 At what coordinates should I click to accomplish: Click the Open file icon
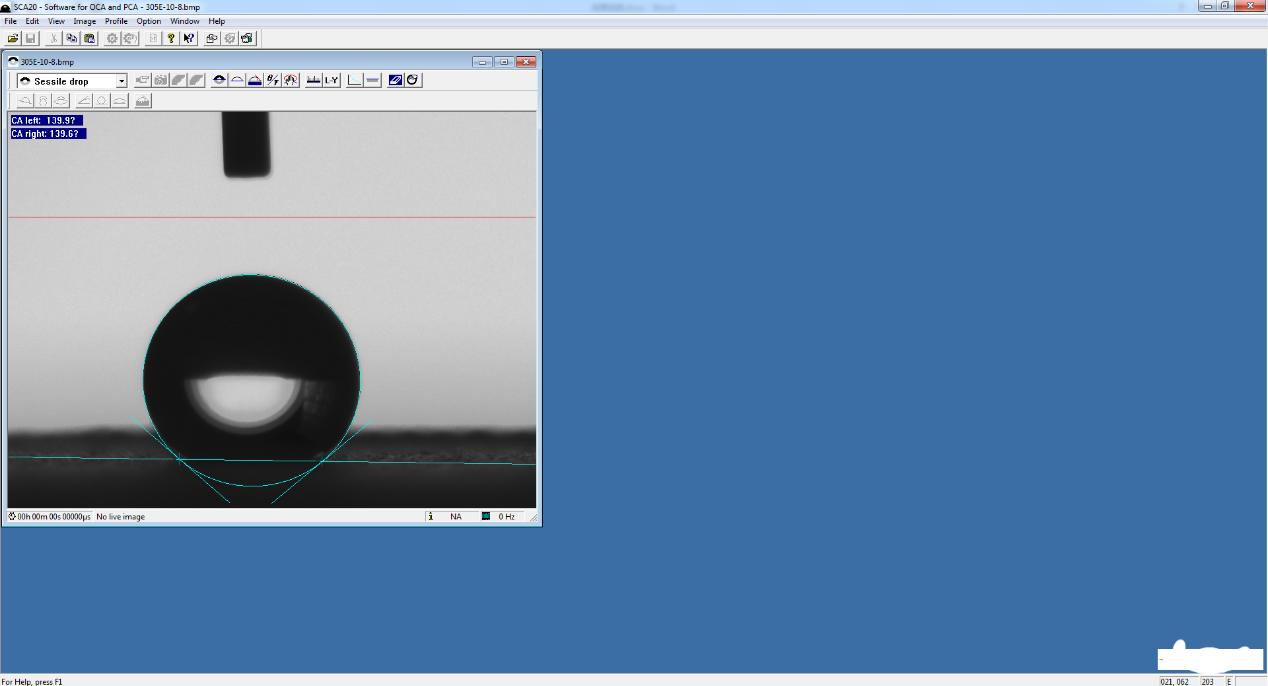pyautogui.click(x=13, y=38)
